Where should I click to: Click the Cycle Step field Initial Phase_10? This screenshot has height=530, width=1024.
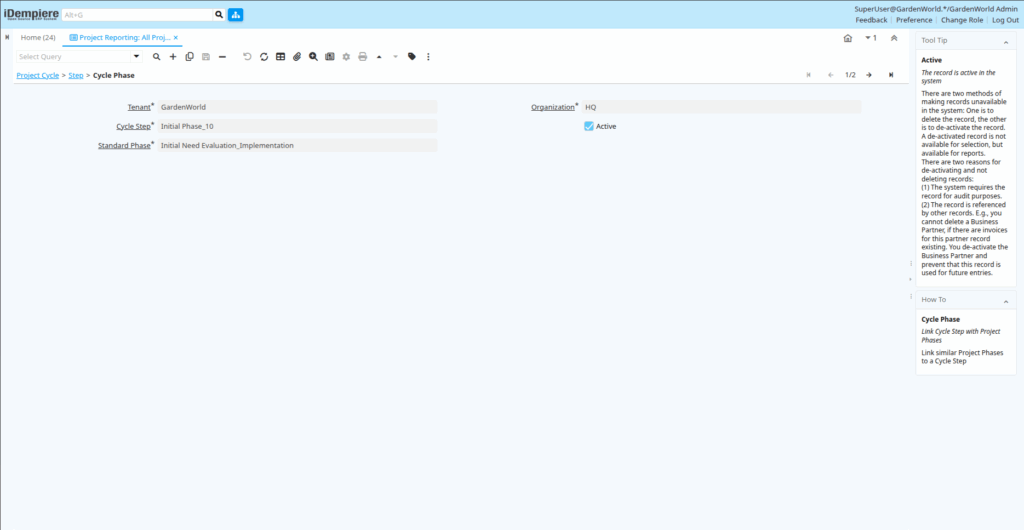pos(297,126)
